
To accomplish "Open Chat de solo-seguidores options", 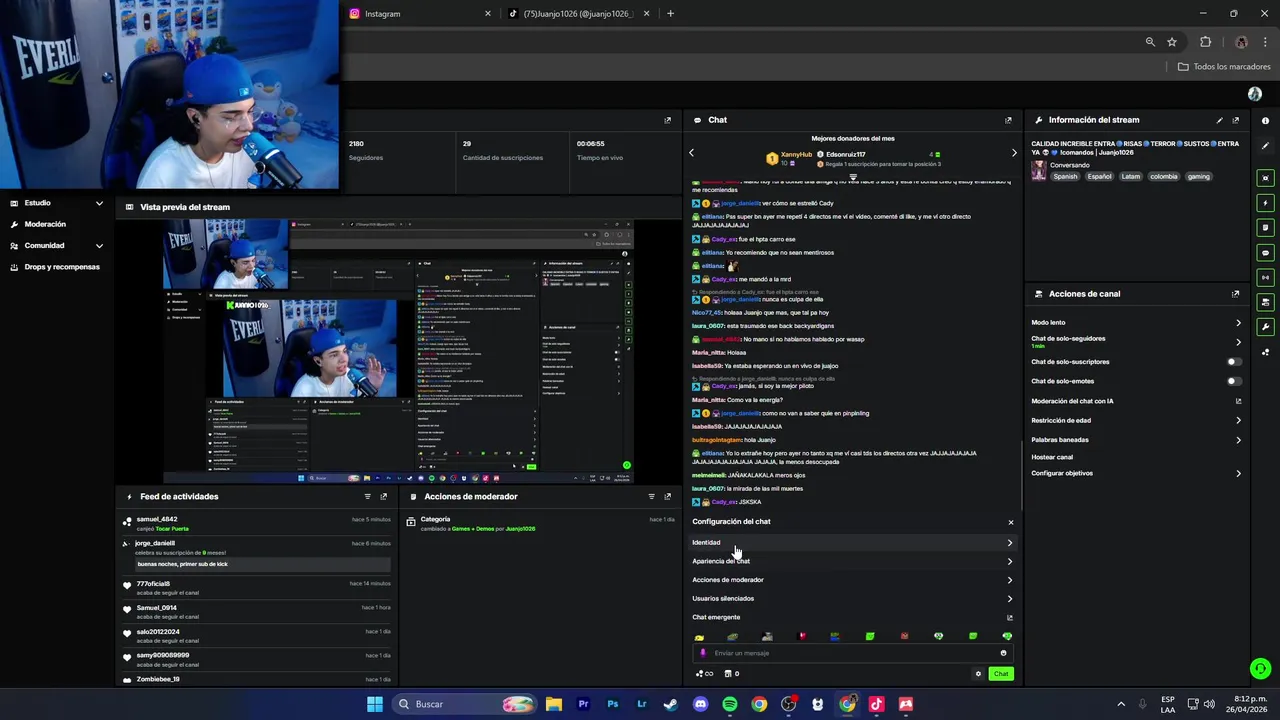I will [1136, 341].
